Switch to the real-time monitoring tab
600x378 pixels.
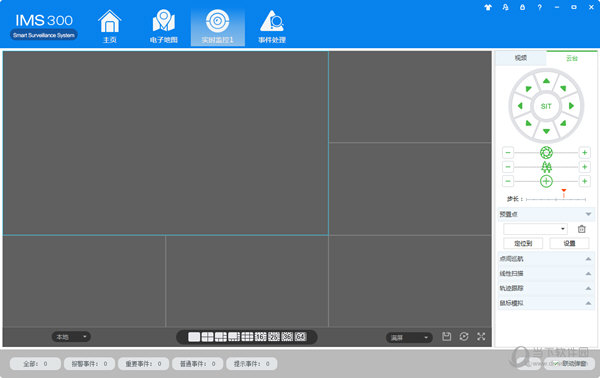pos(217,27)
